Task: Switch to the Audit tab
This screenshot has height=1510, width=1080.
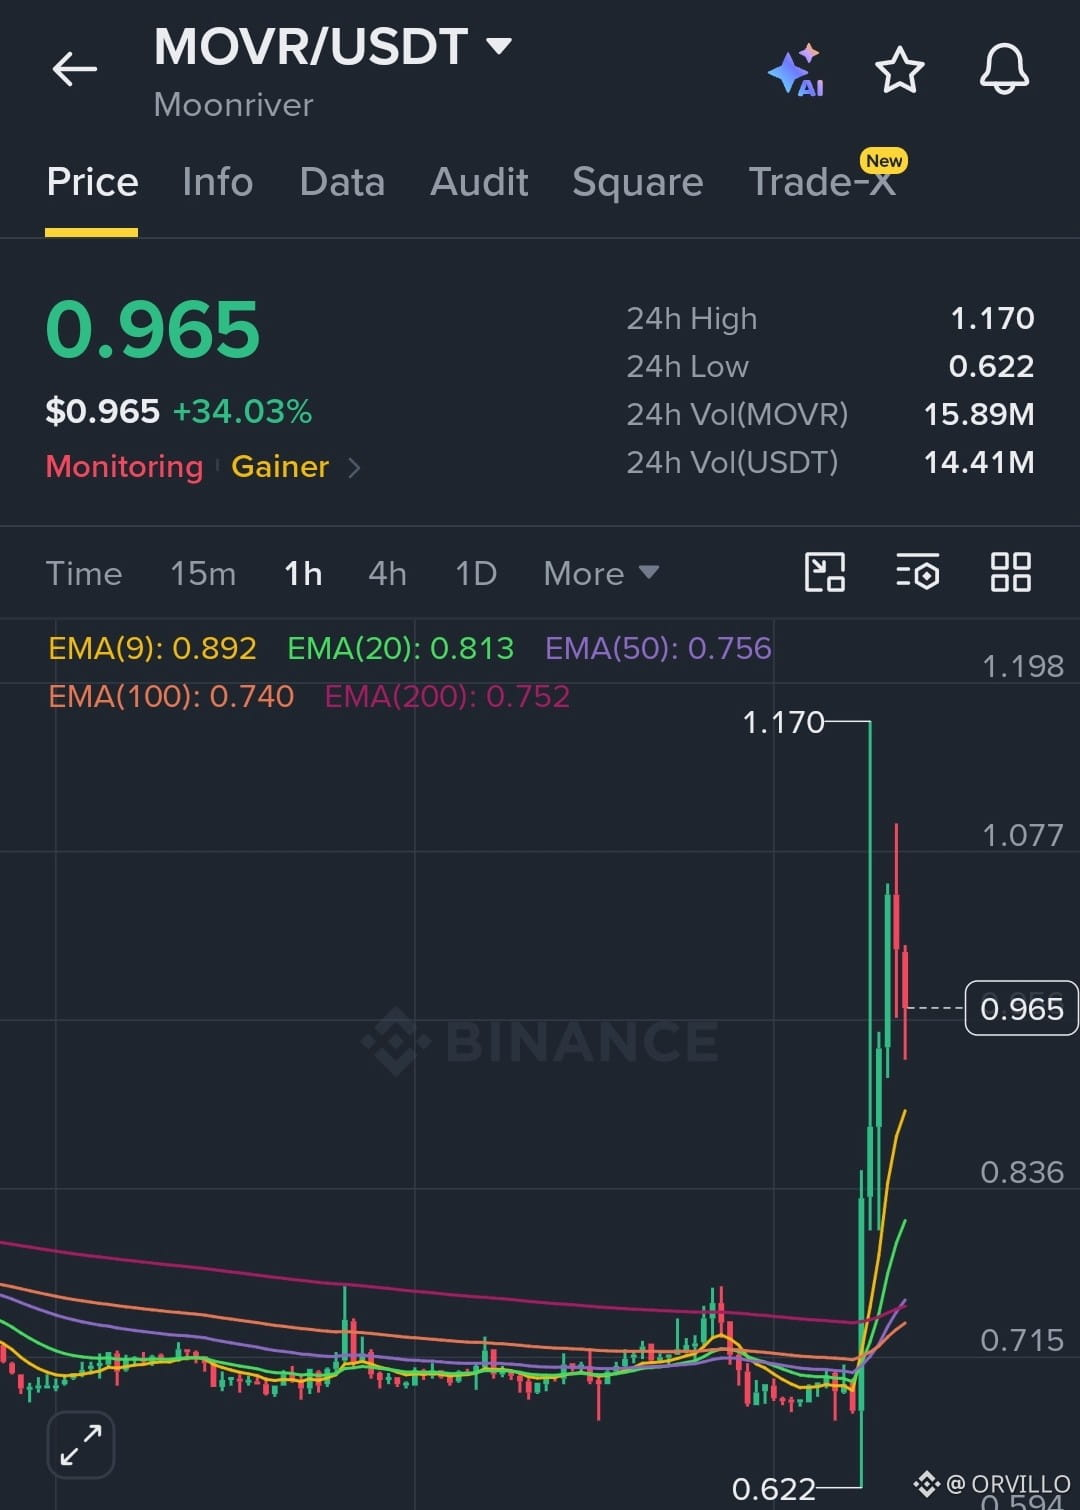Action: [x=479, y=182]
